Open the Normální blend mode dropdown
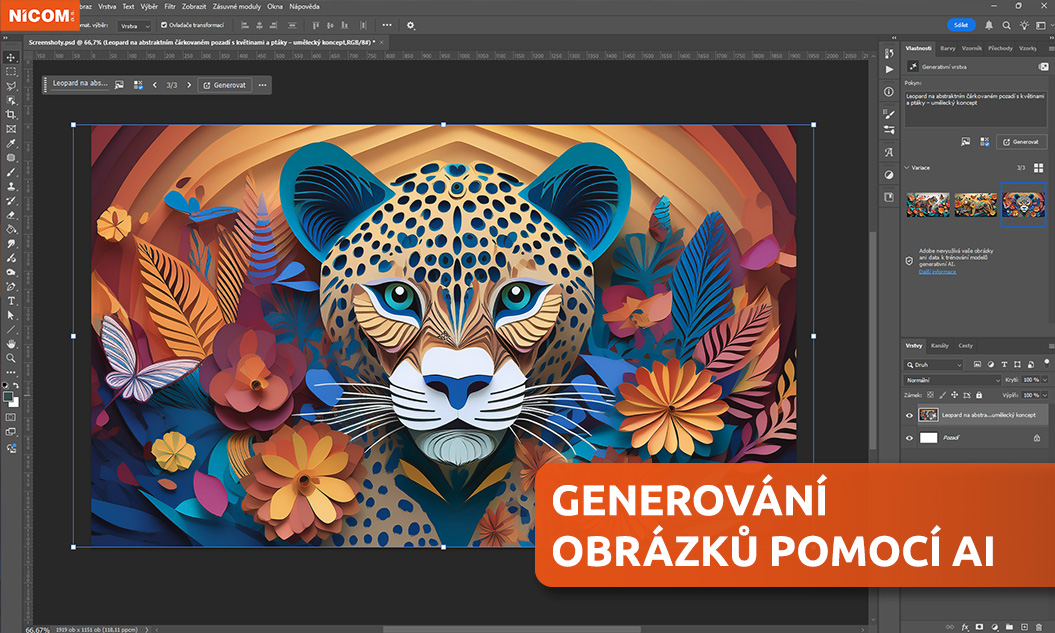This screenshot has width=1055, height=633. [952, 381]
